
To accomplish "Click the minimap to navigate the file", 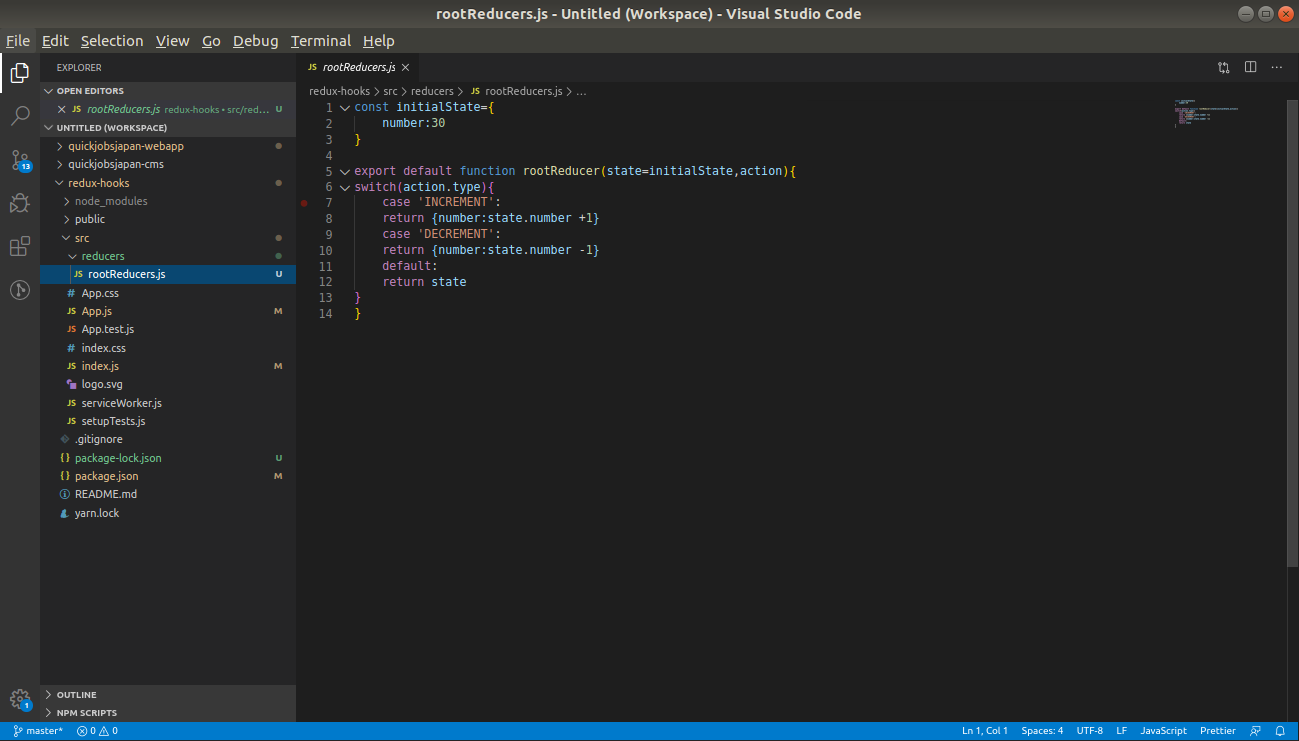I will pos(1205,112).
